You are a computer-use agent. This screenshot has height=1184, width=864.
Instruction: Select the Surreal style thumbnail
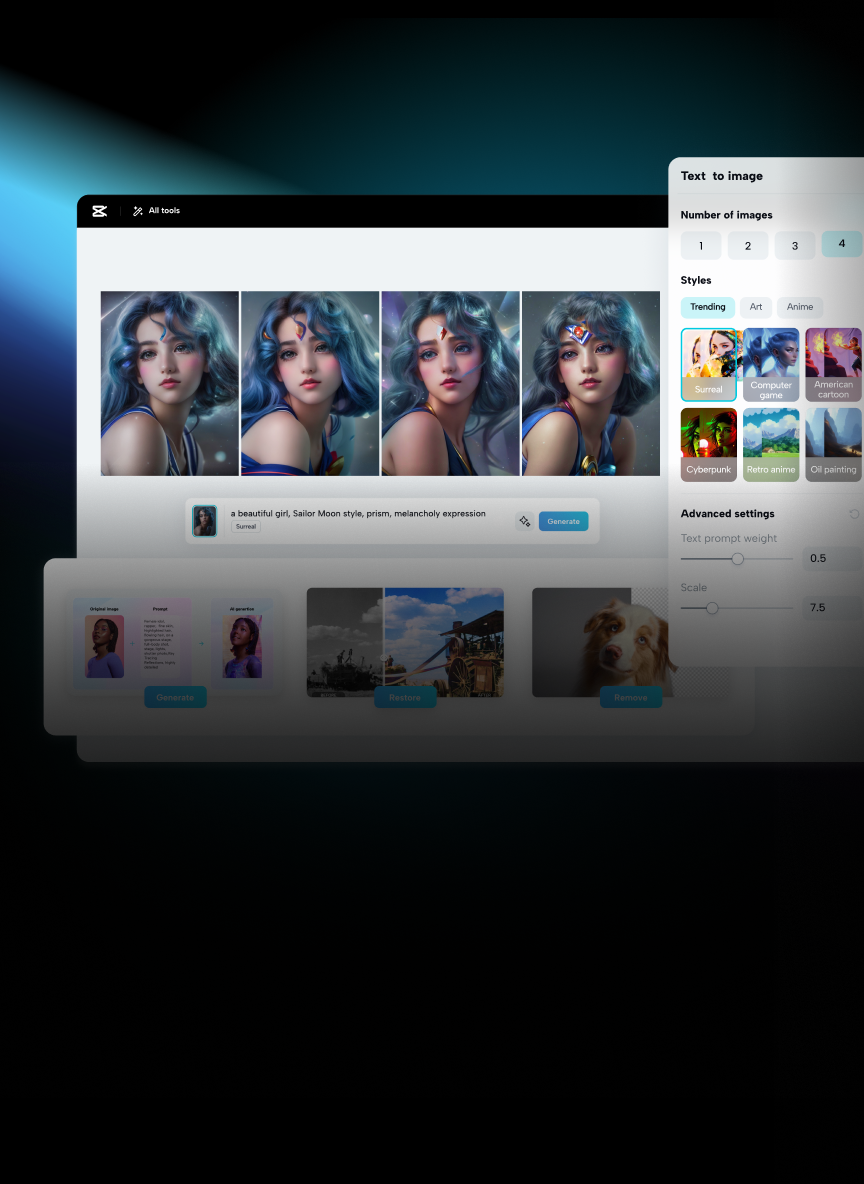coord(708,365)
